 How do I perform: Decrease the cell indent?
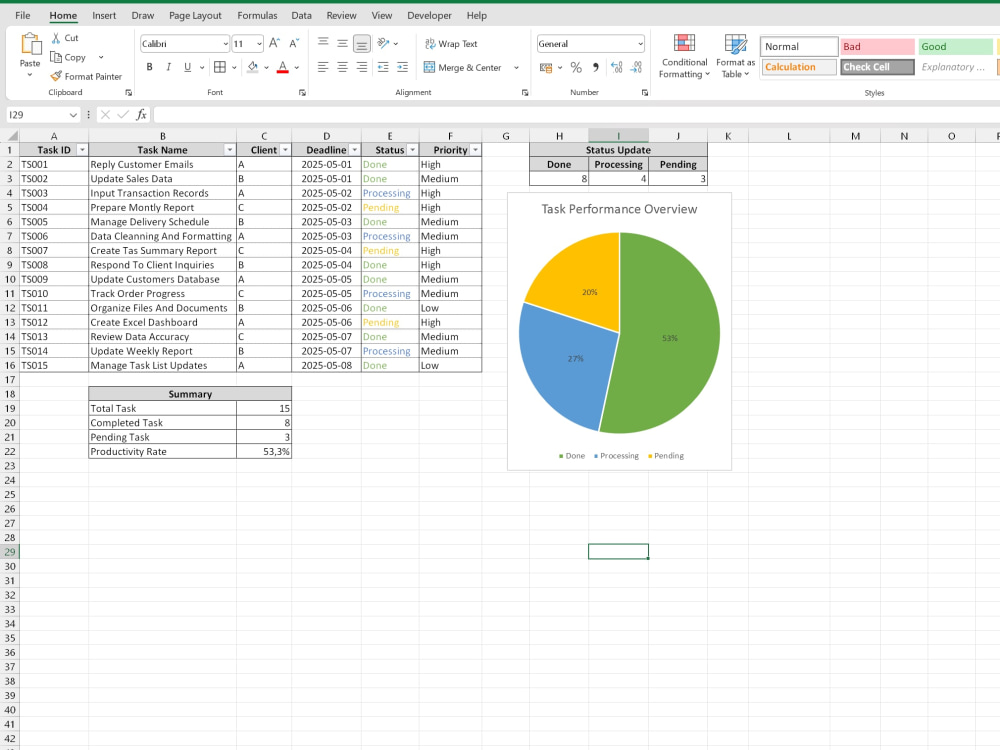pyautogui.click(x=383, y=67)
